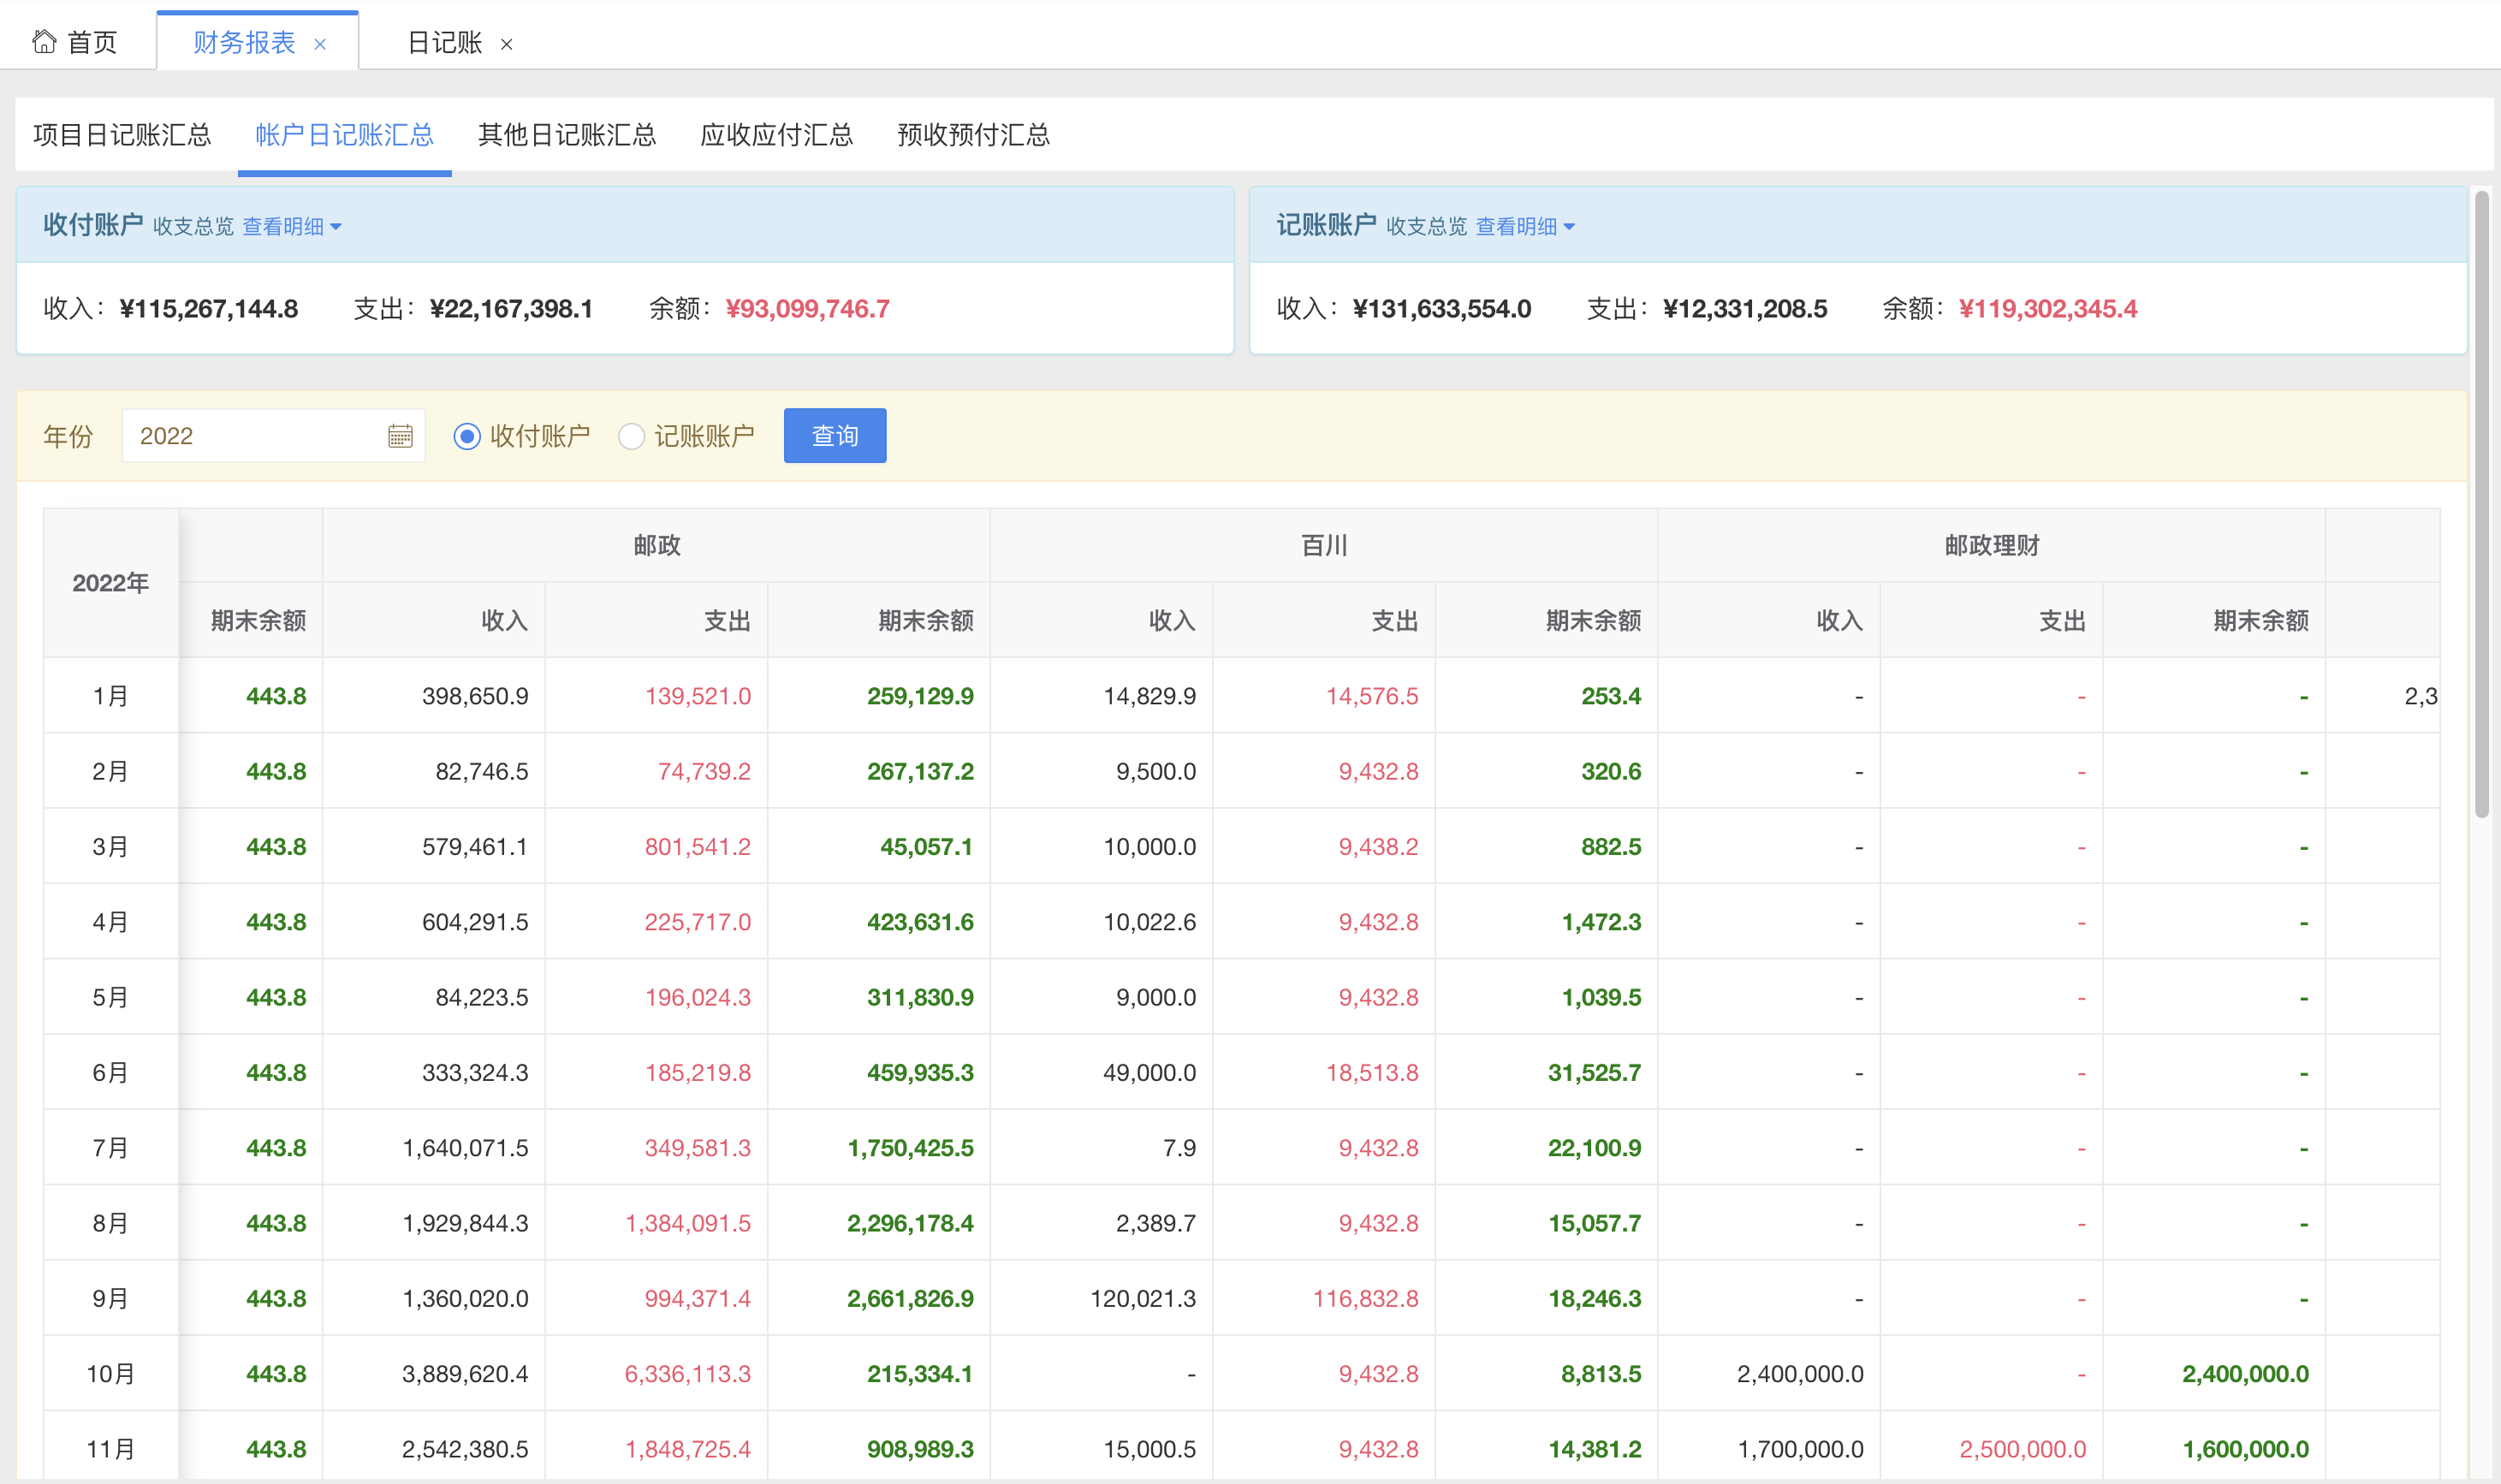Close the 财务报表 tab

coord(320,44)
